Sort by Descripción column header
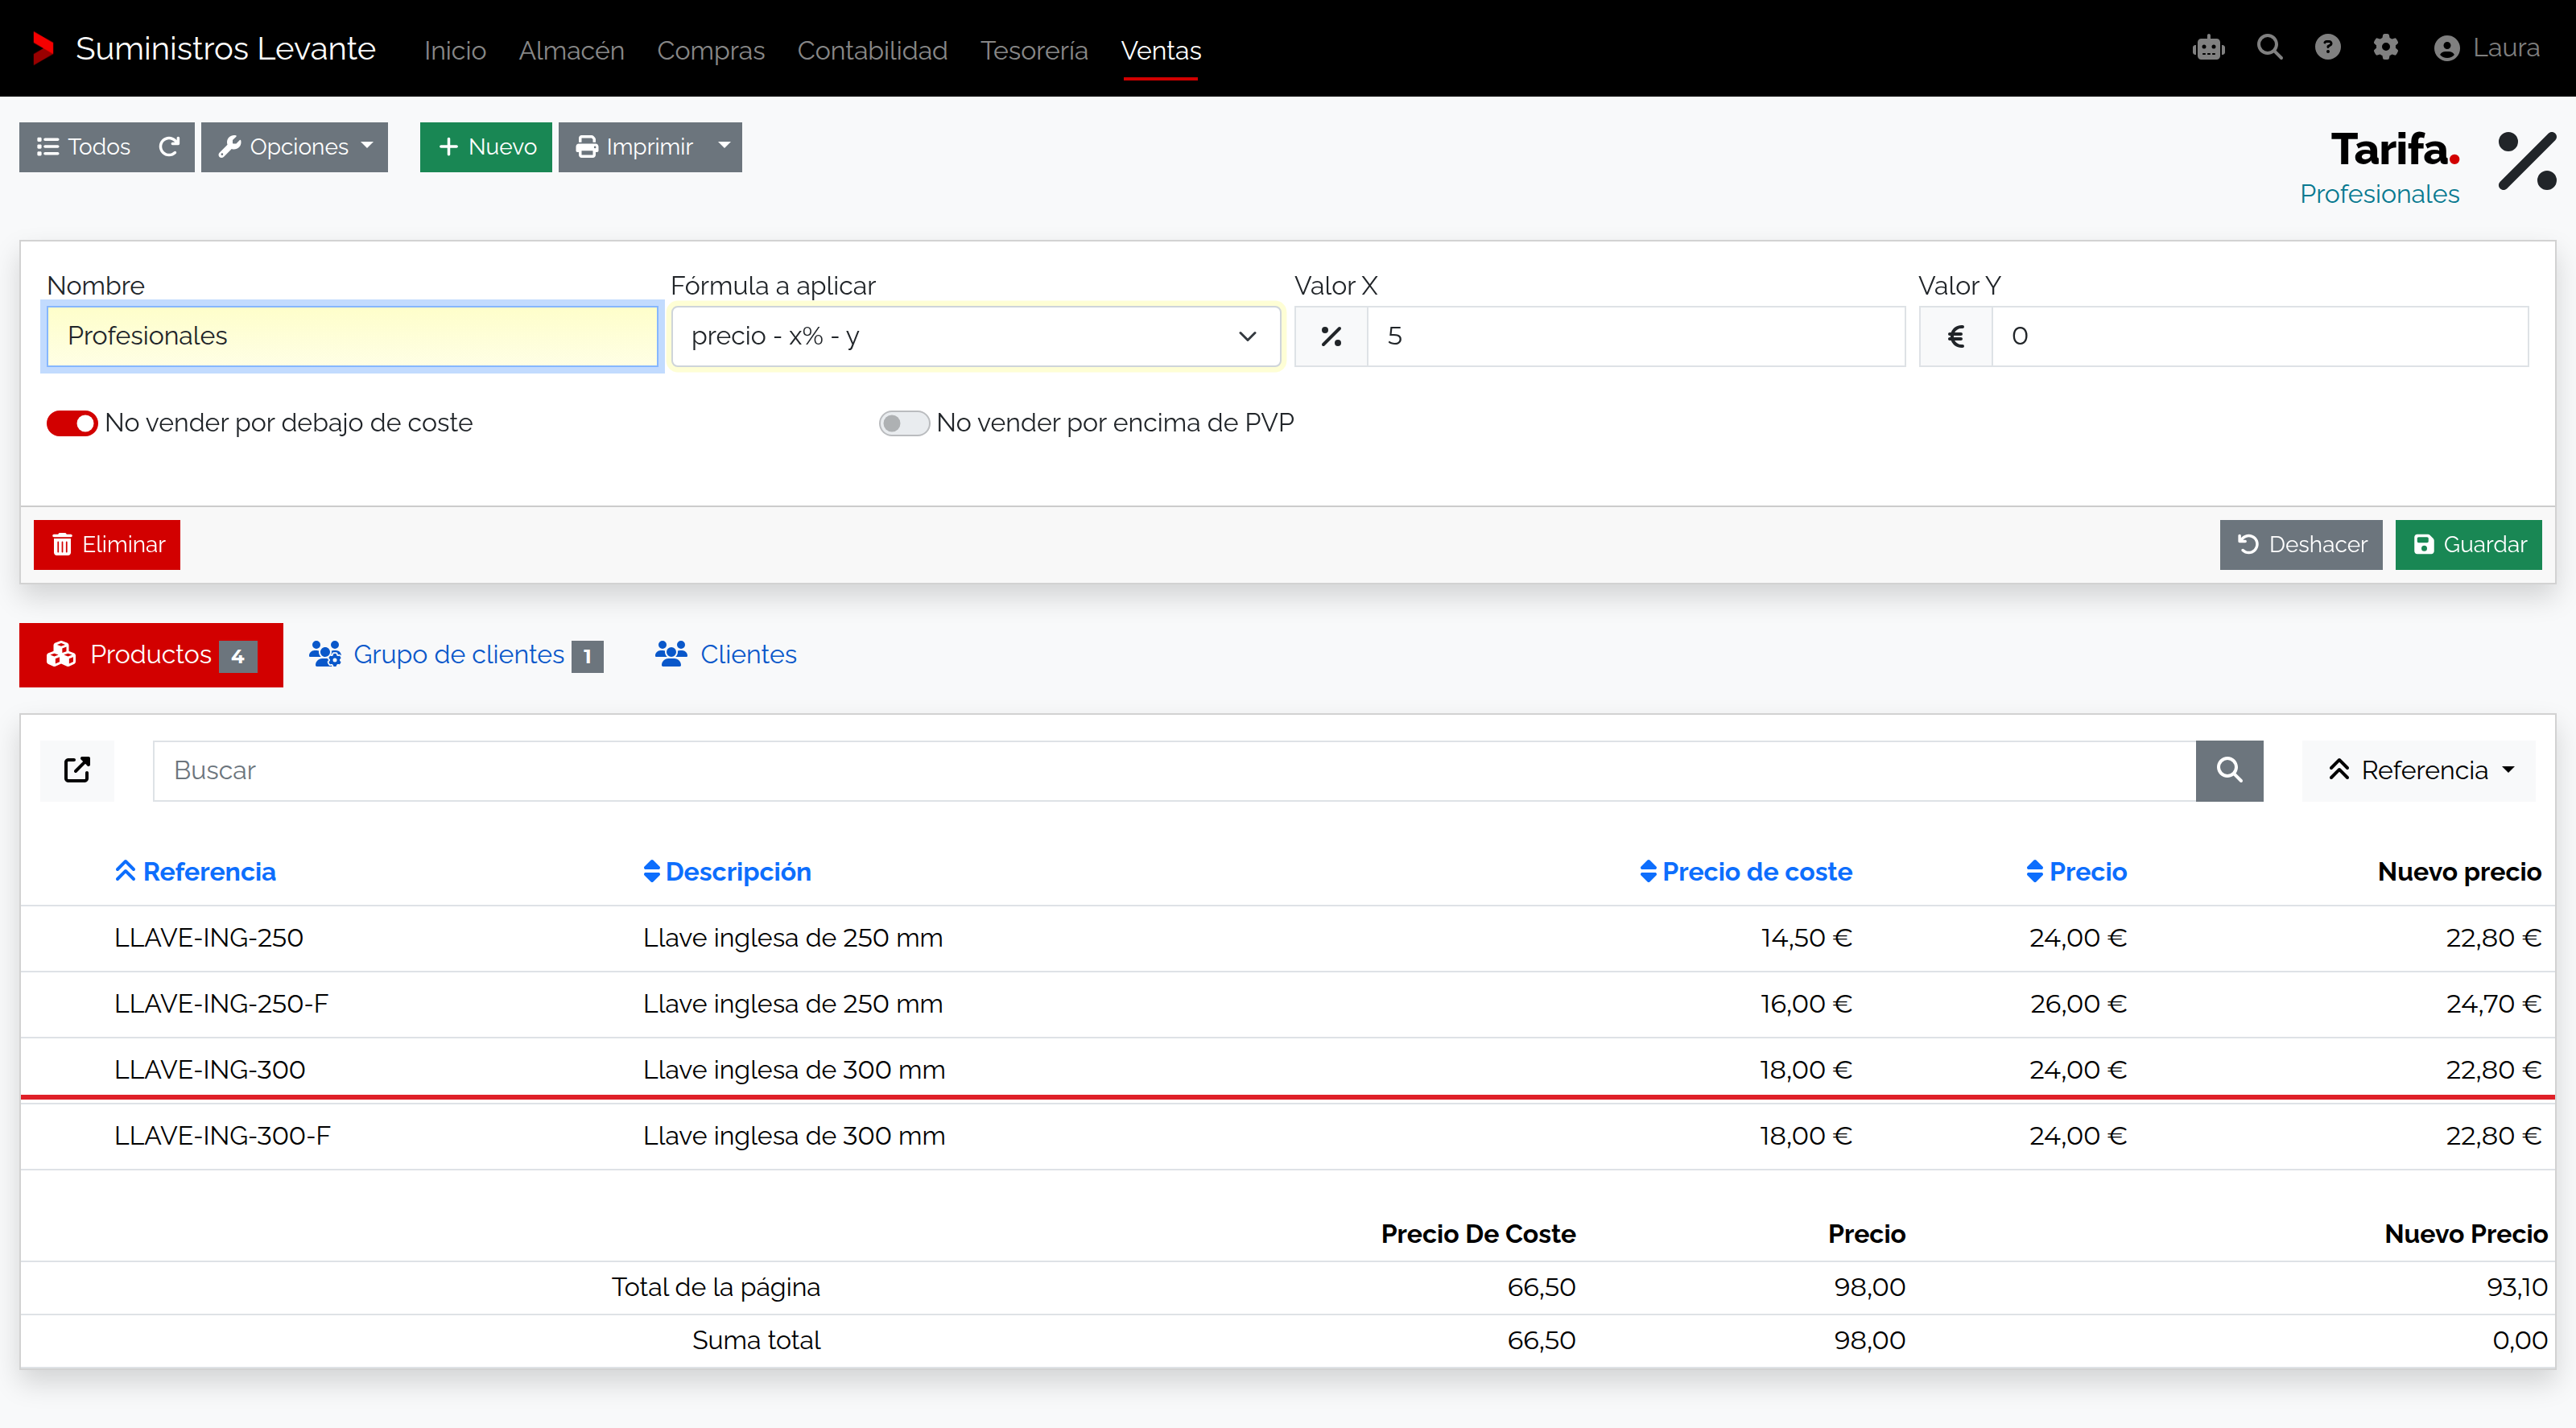 [x=727, y=872]
